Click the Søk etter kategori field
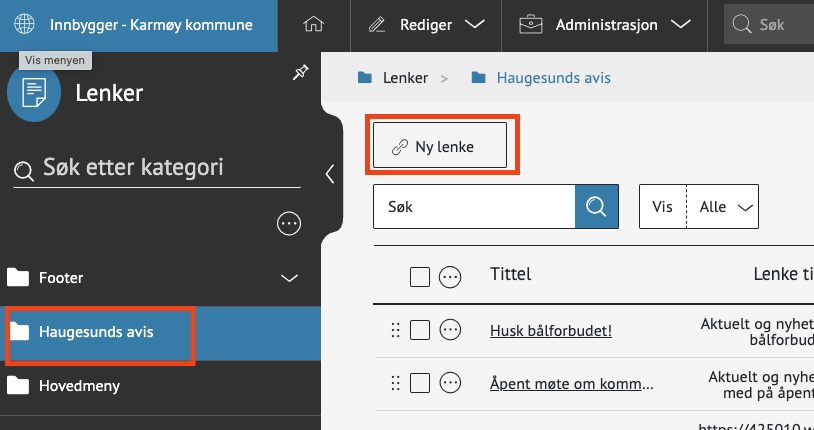 (x=157, y=168)
